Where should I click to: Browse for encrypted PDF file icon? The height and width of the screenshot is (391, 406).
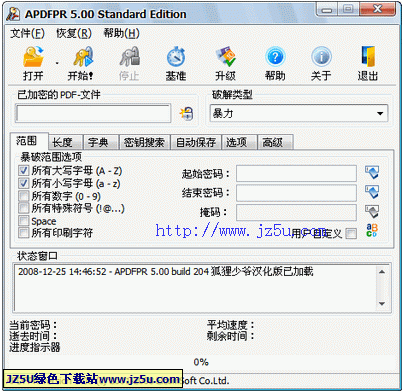(186, 114)
